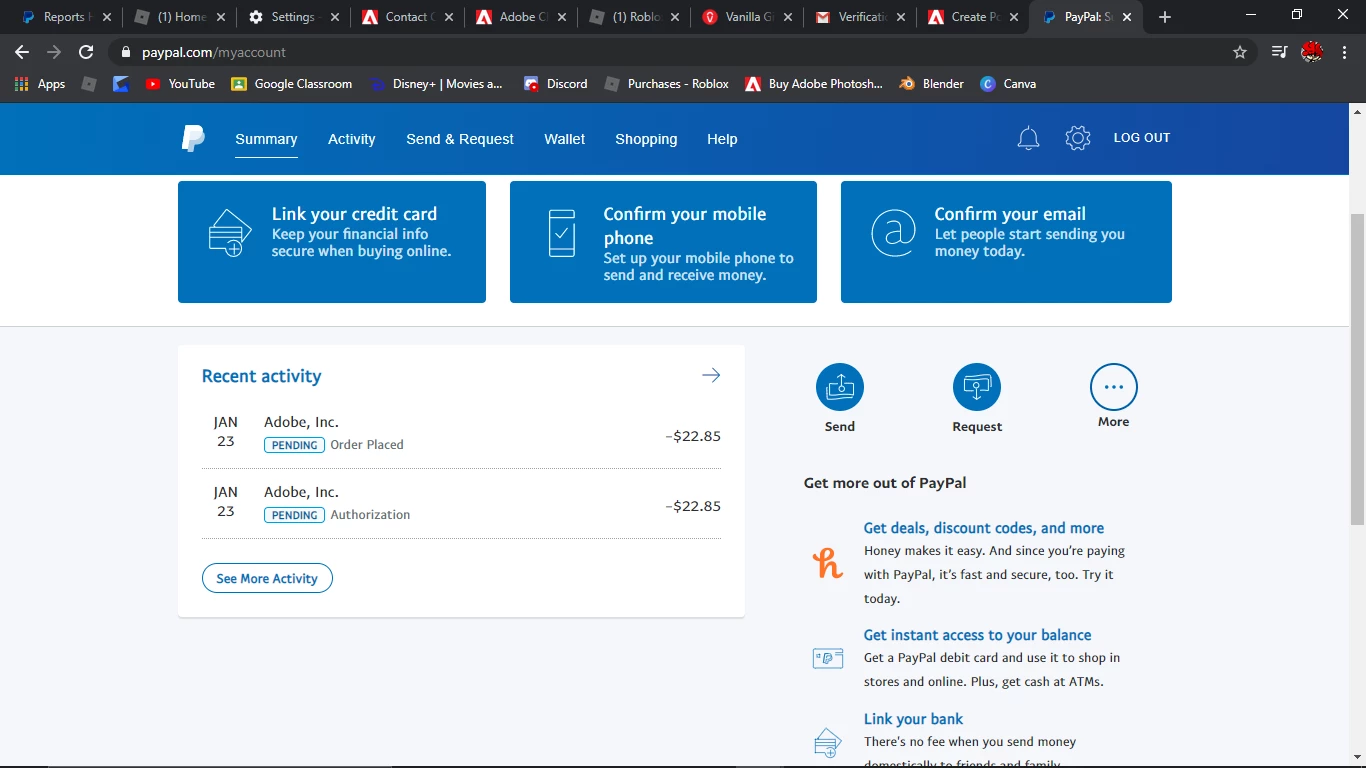Open account settings gear icon

click(x=1078, y=138)
